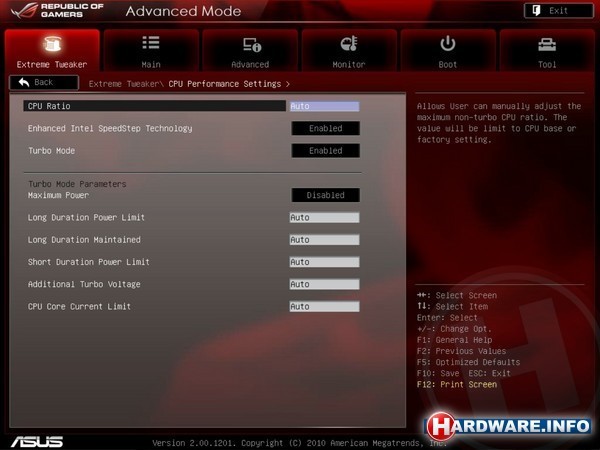Click Long Duration Maintained Auto field

(x=324, y=240)
